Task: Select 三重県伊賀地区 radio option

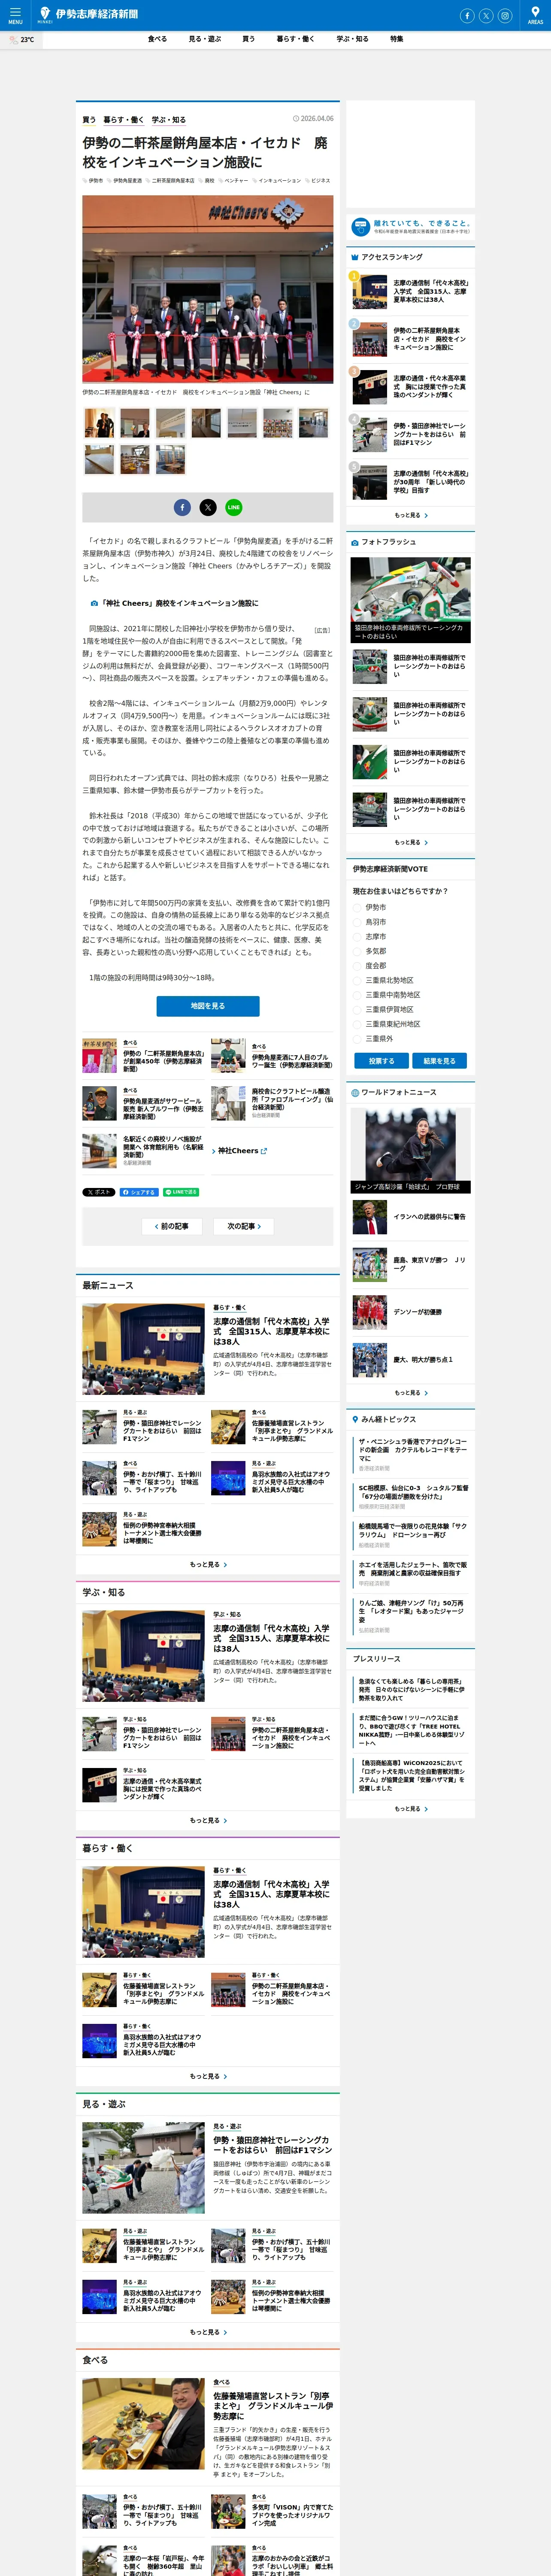Action: (357, 1009)
